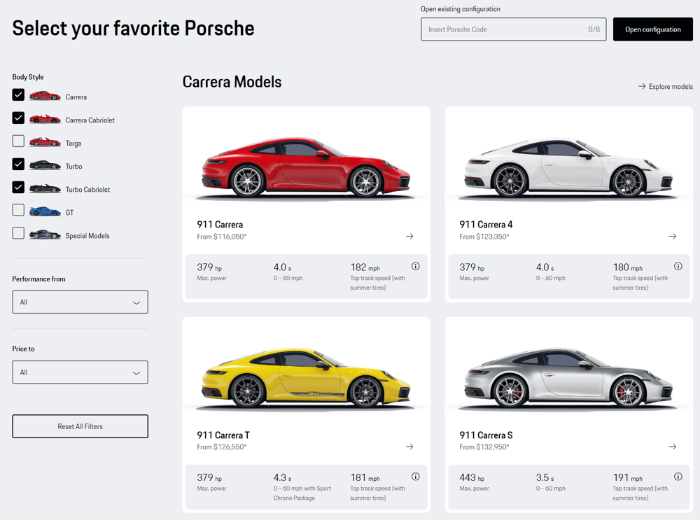
Task: Tick the Special Models checkbox
Action: coord(18,233)
